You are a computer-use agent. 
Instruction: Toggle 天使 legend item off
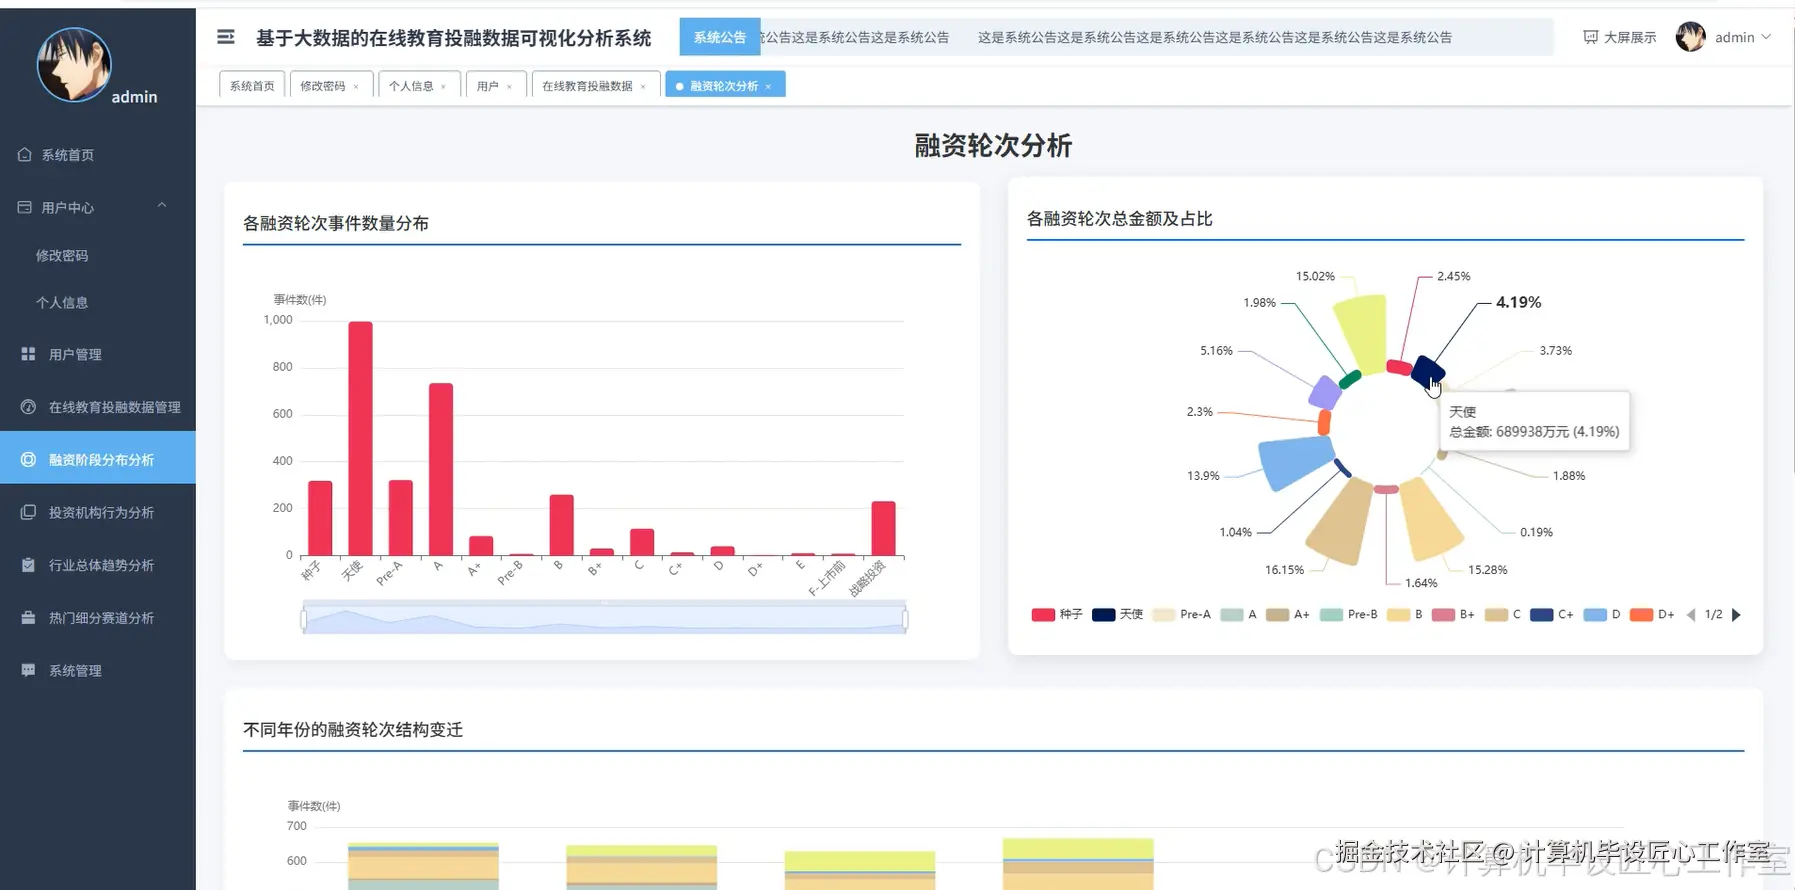point(1117,614)
